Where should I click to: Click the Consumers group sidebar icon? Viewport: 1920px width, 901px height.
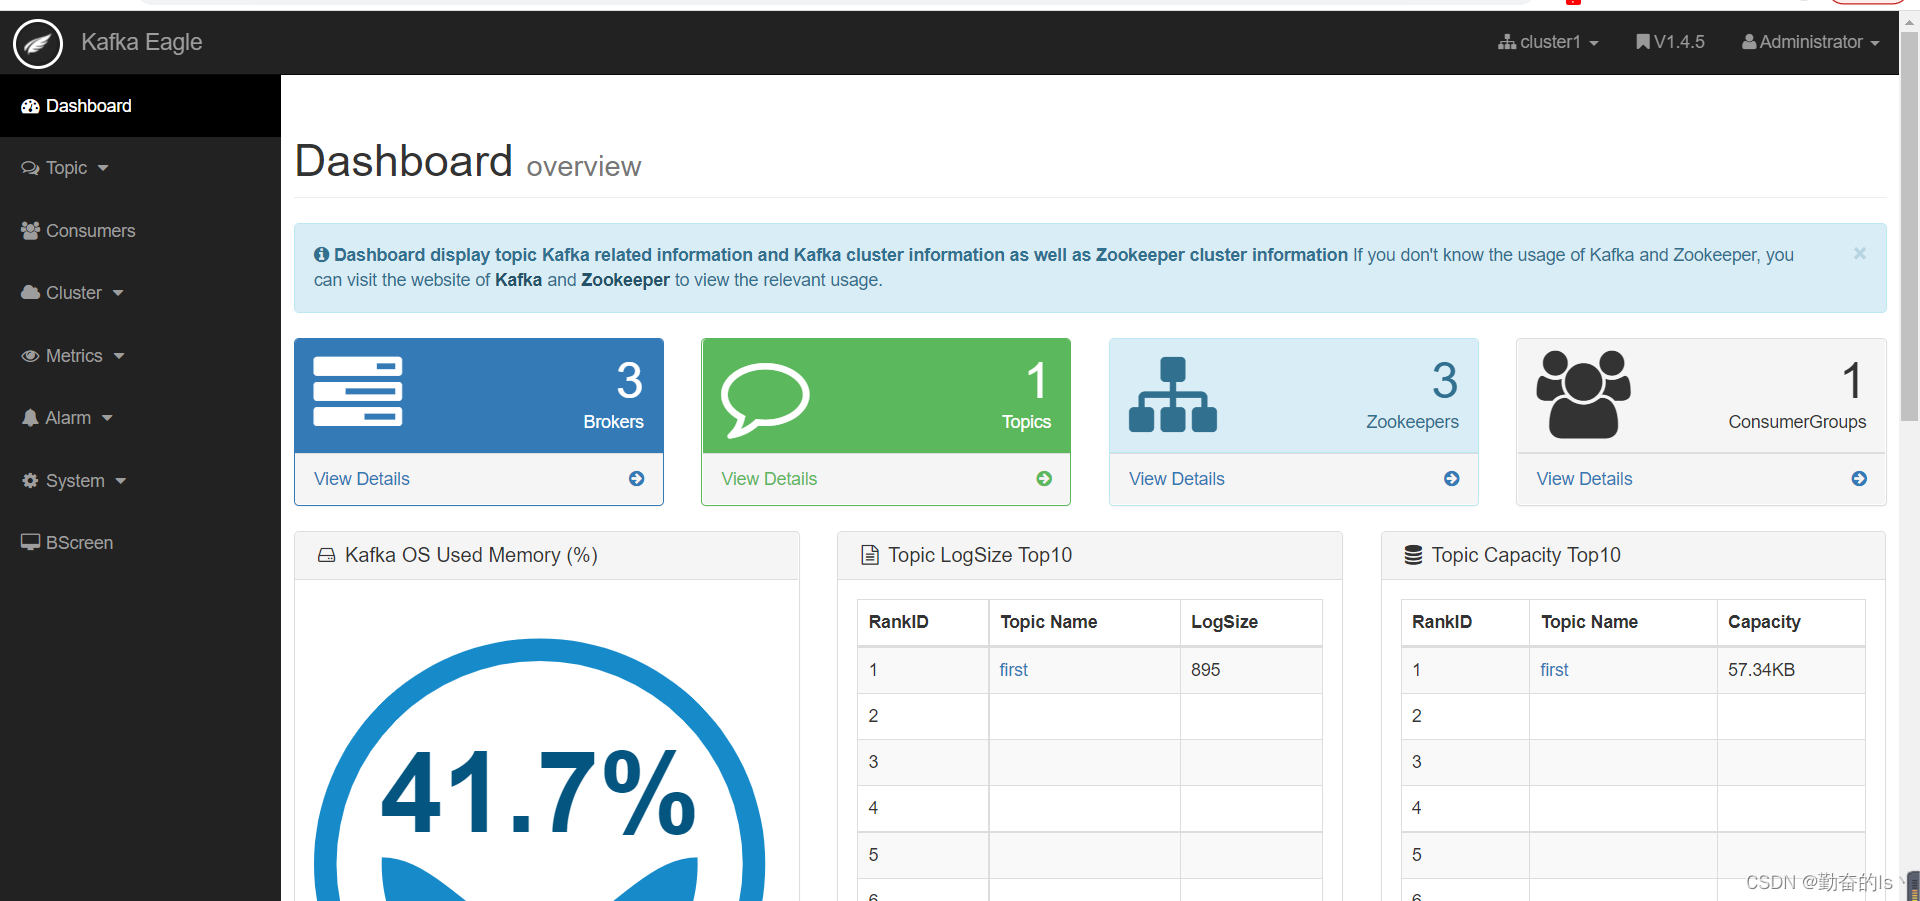pyautogui.click(x=30, y=230)
